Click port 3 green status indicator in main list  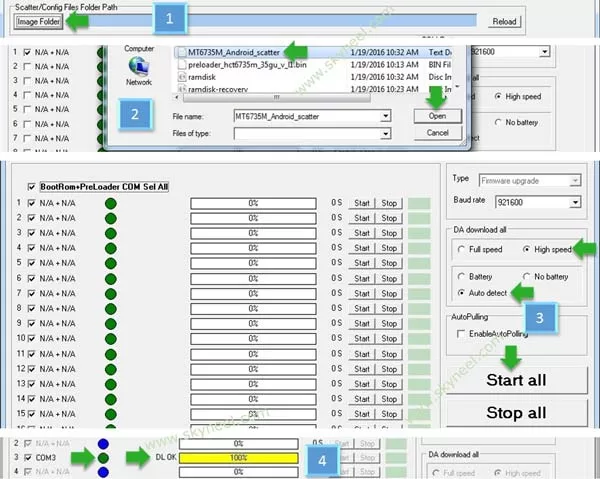point(111,233)
